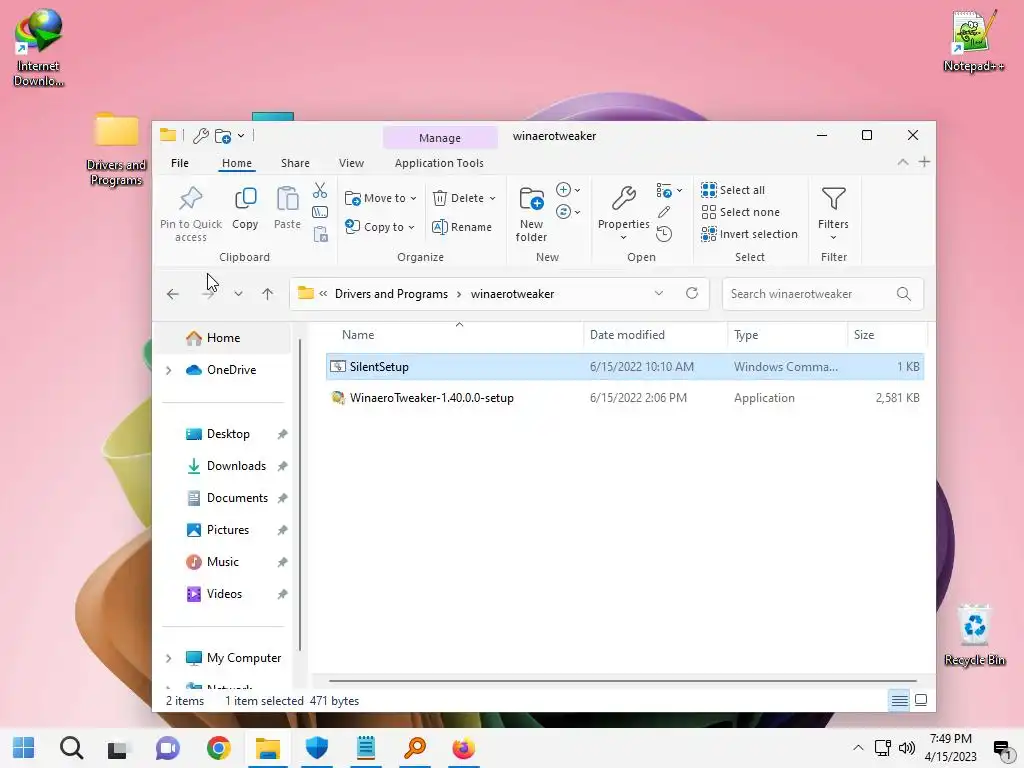Go back with the left arrow button
This screenshot has height=768, width=1024.
(172, 294)
